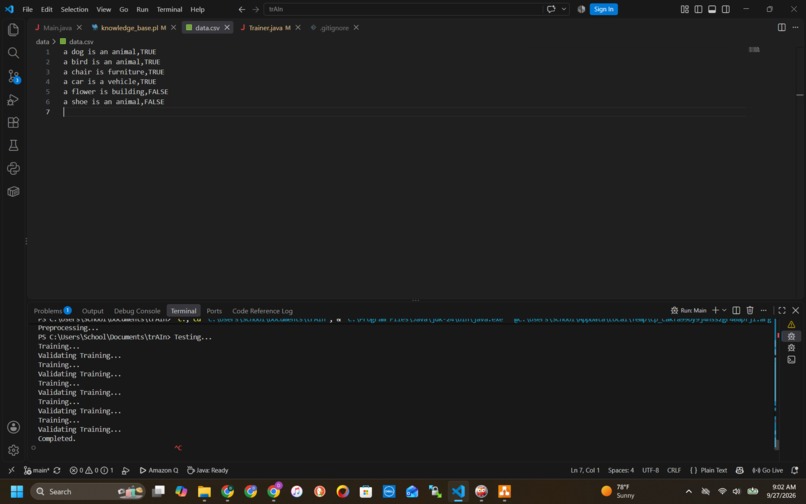Viewport: 806px width, 504px height.
Task: Show hidden system tray icons chevron
Action: 688,491
